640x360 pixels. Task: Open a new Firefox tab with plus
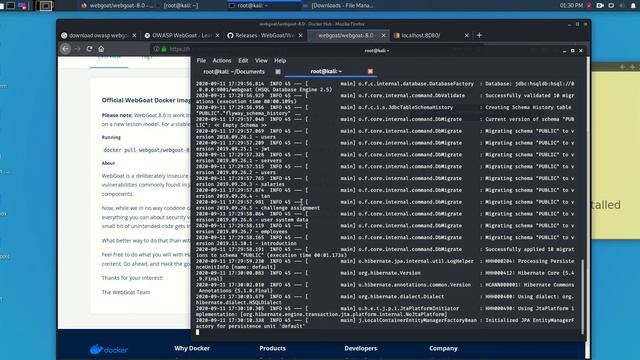(x=479, y=36)
